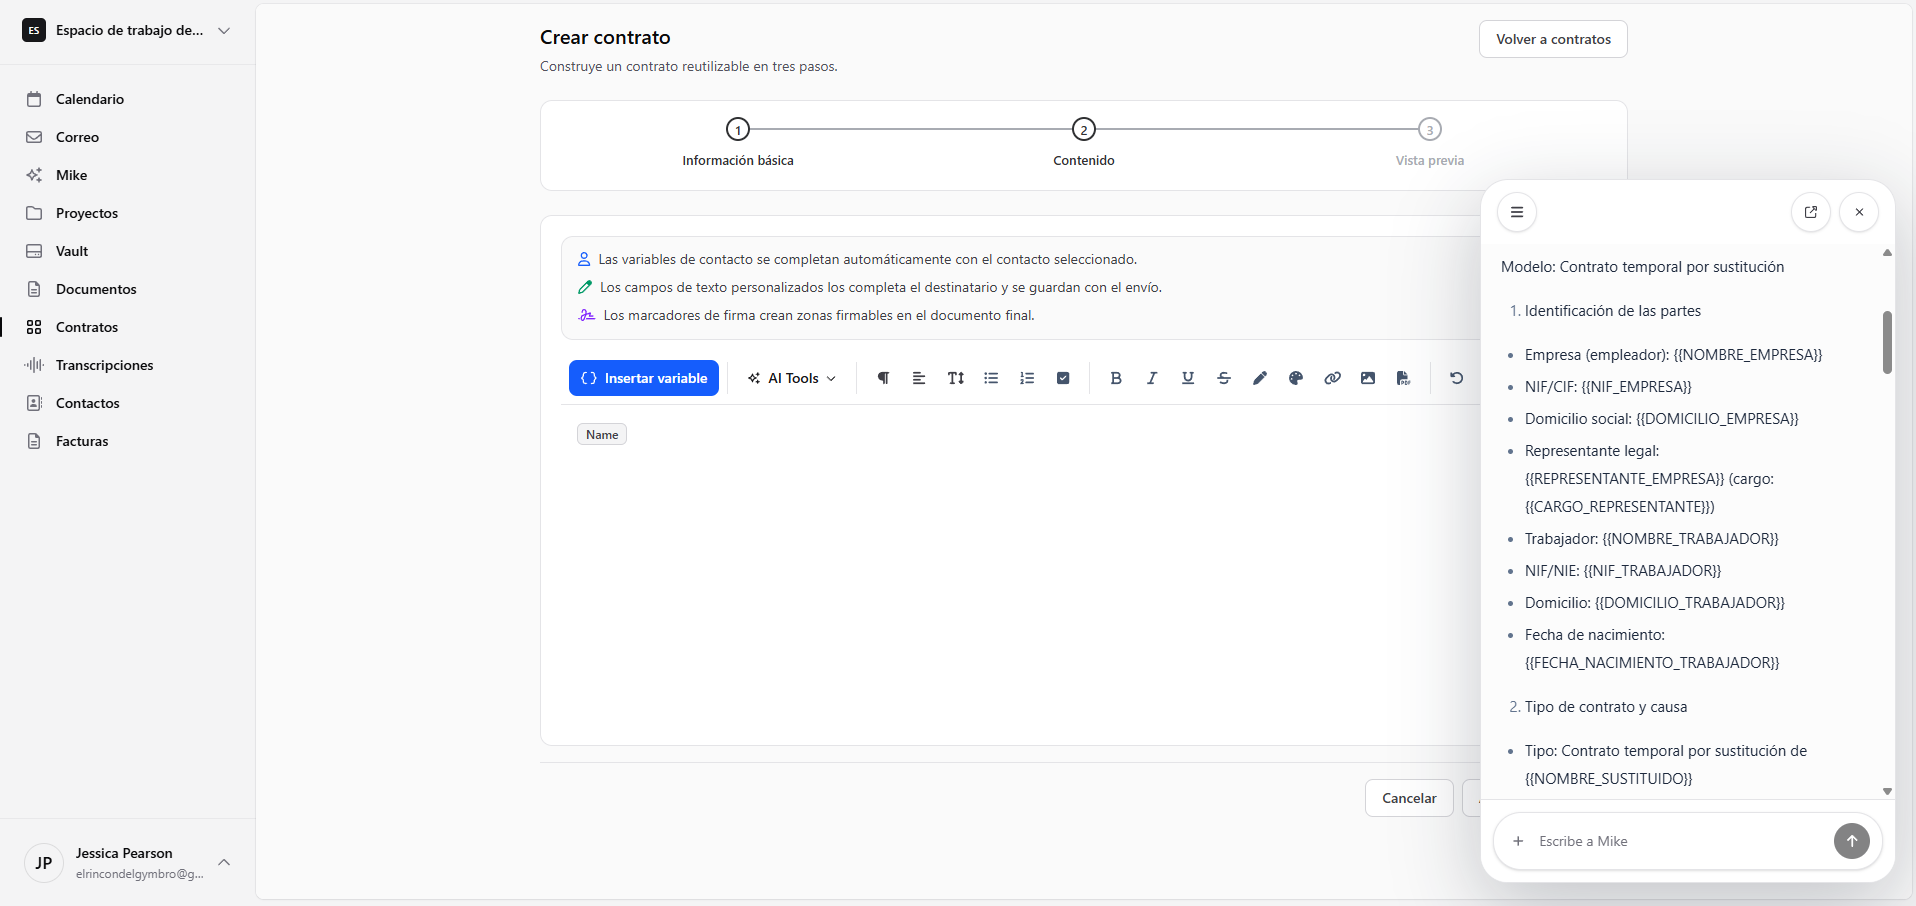Insert a bulleted list

(x=991, y=378)
